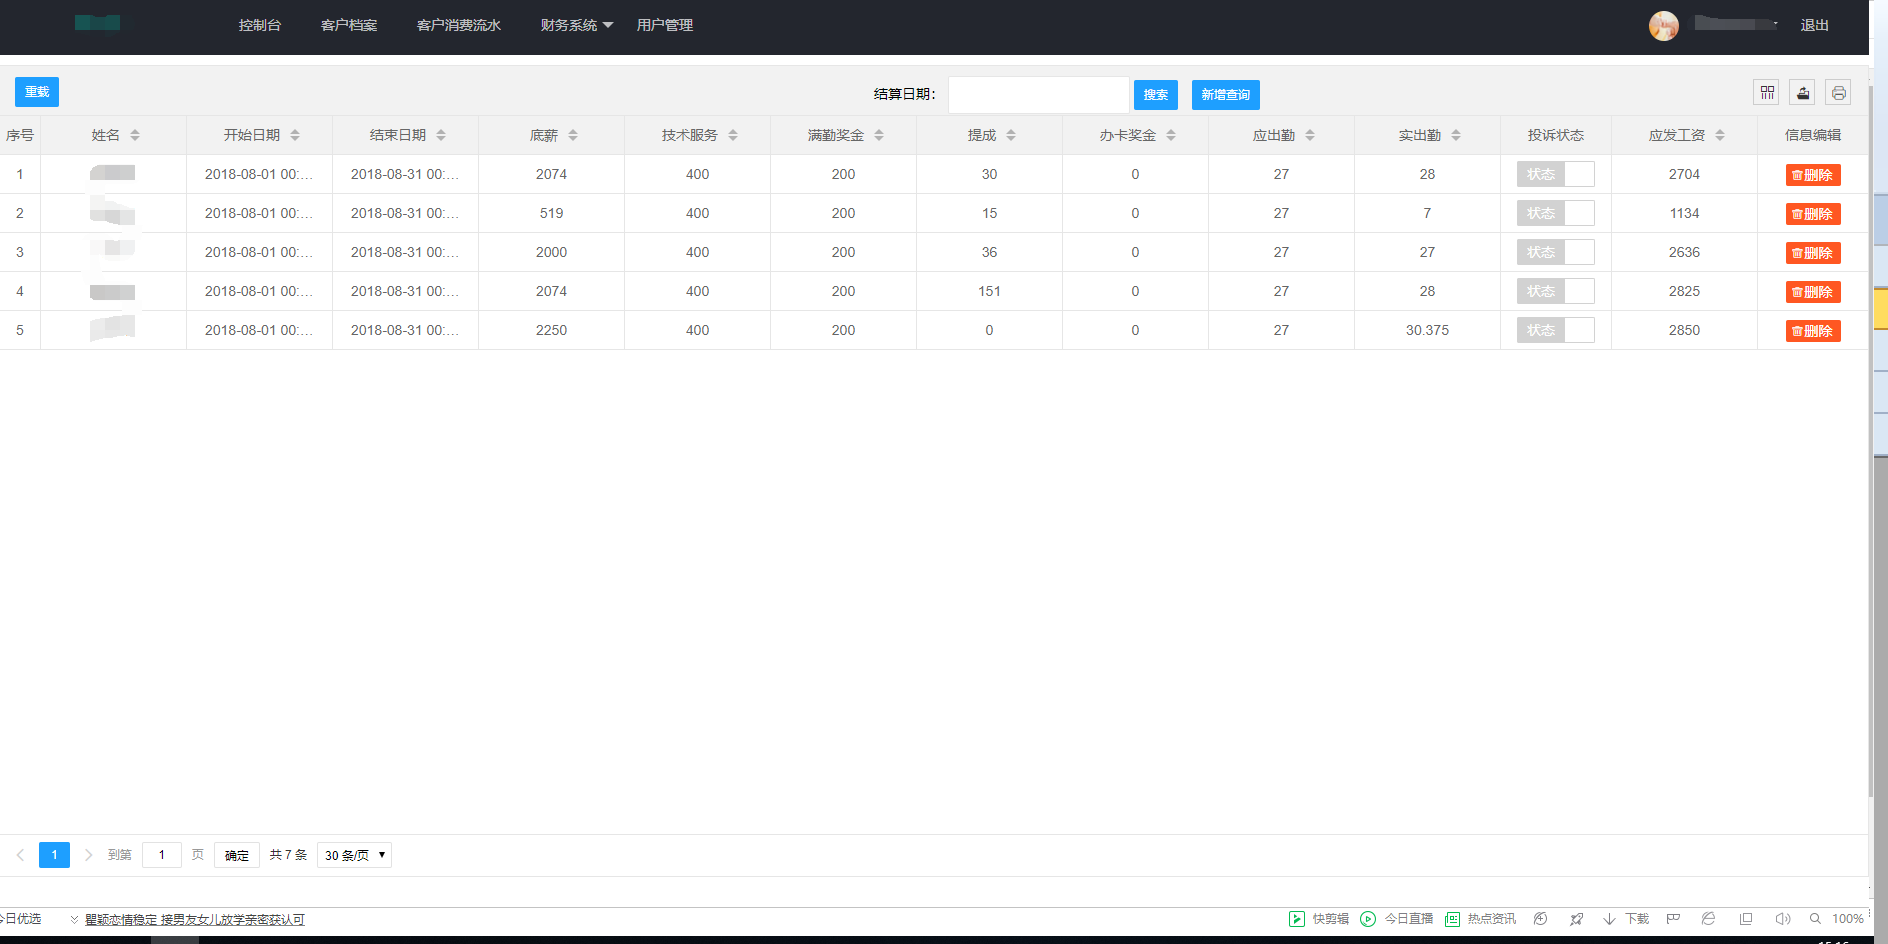Open the 30 条/页 page size dropdown

tap(354, 855)
